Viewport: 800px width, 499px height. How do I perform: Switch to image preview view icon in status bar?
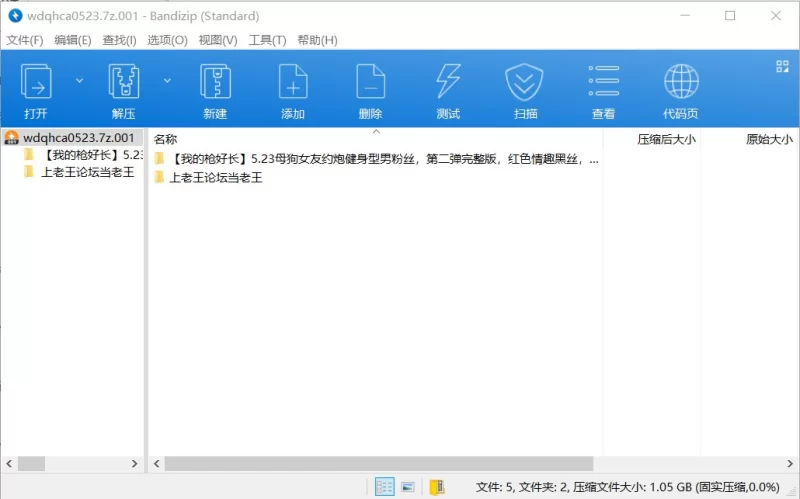[408, 487]
